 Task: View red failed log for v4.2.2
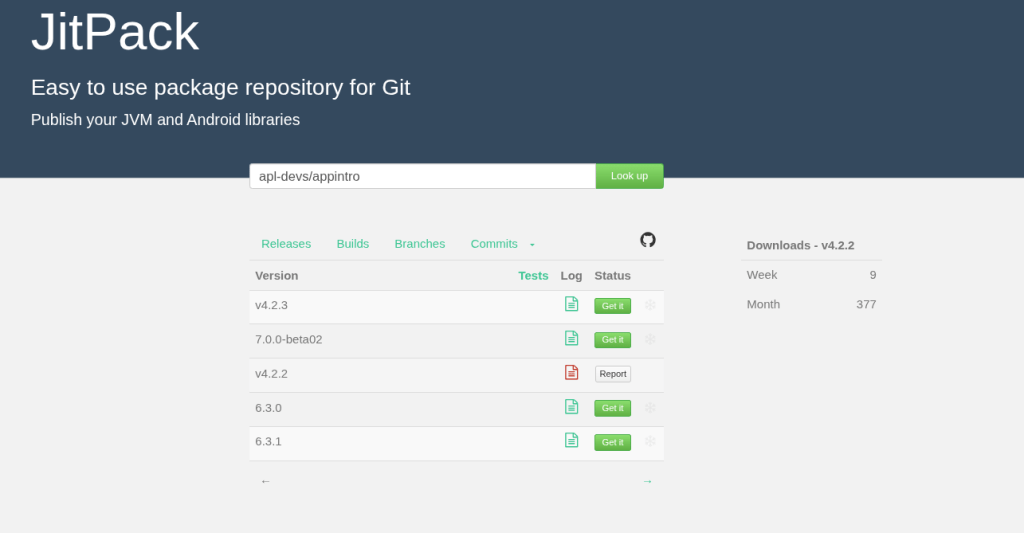pos(571,373)
